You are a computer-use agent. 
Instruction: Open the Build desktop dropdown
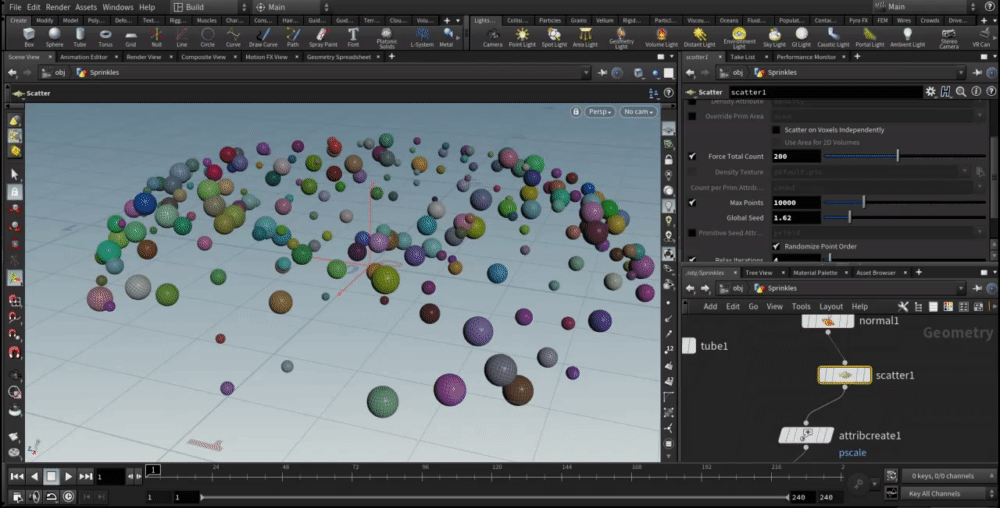(210, 7)
